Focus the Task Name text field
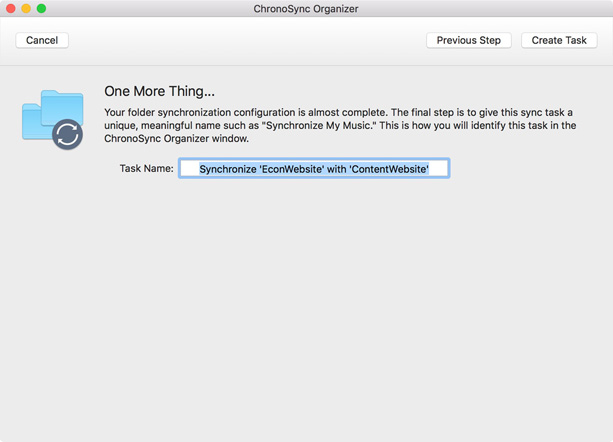 tap(314, 168)
